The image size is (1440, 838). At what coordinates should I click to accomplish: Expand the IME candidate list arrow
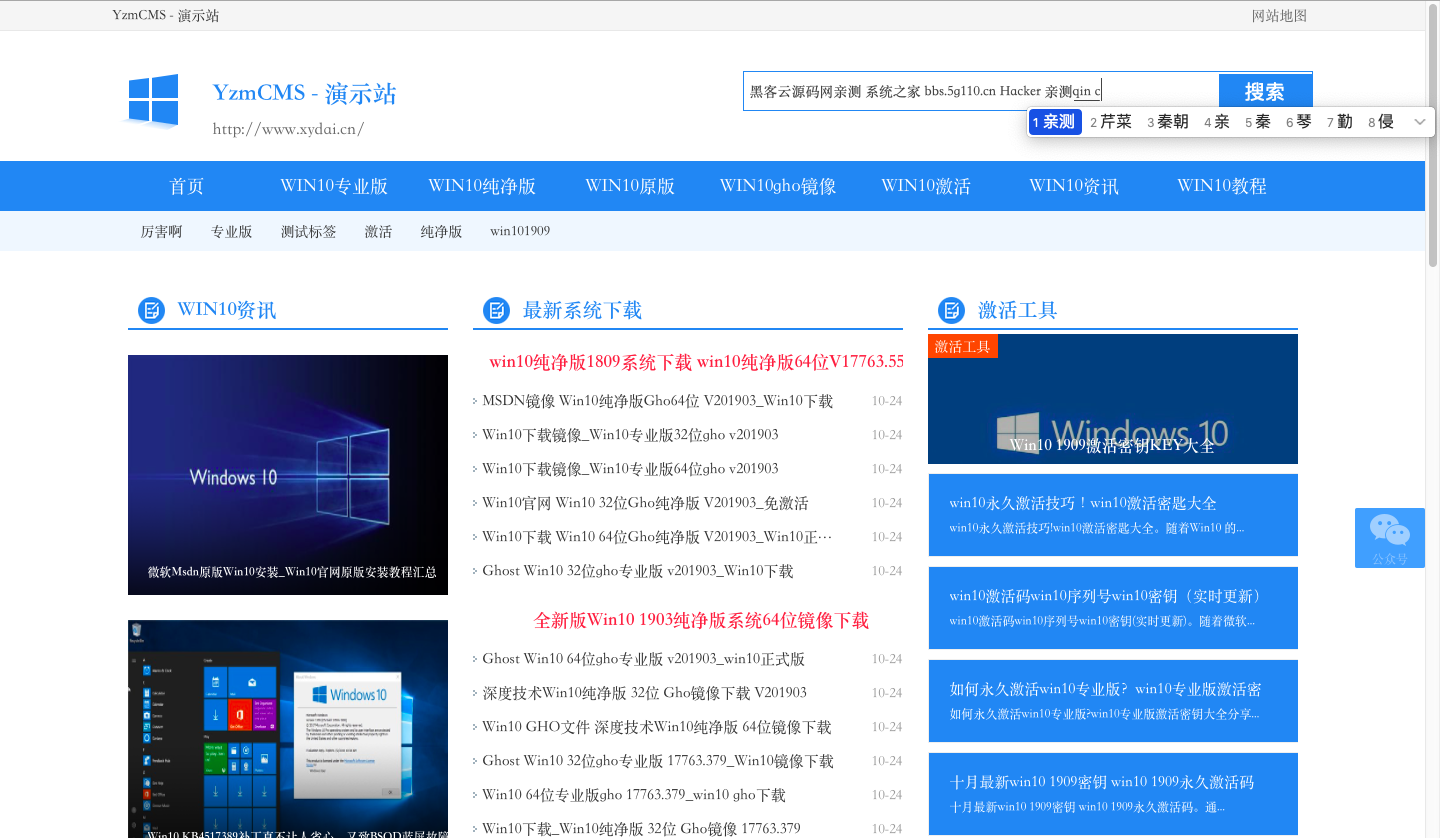pos(1419,122)
